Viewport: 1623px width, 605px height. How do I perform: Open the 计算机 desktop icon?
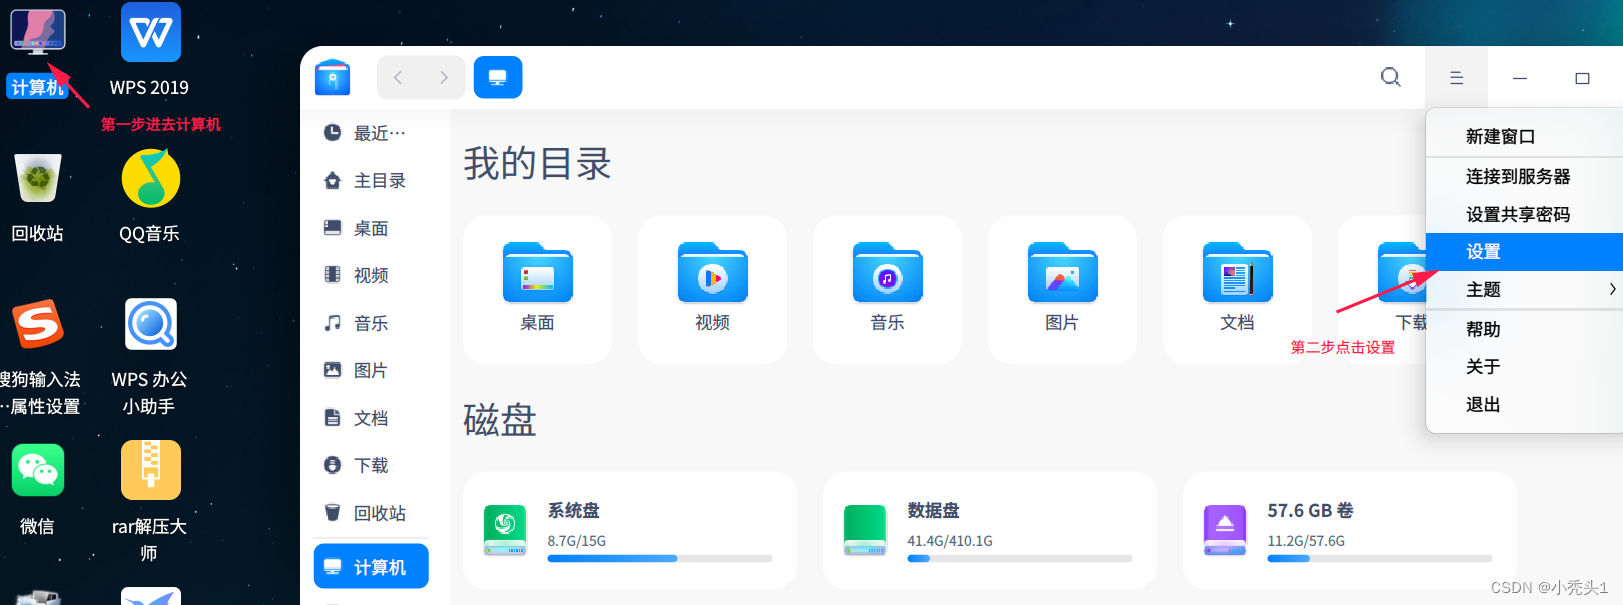(38, 32)
